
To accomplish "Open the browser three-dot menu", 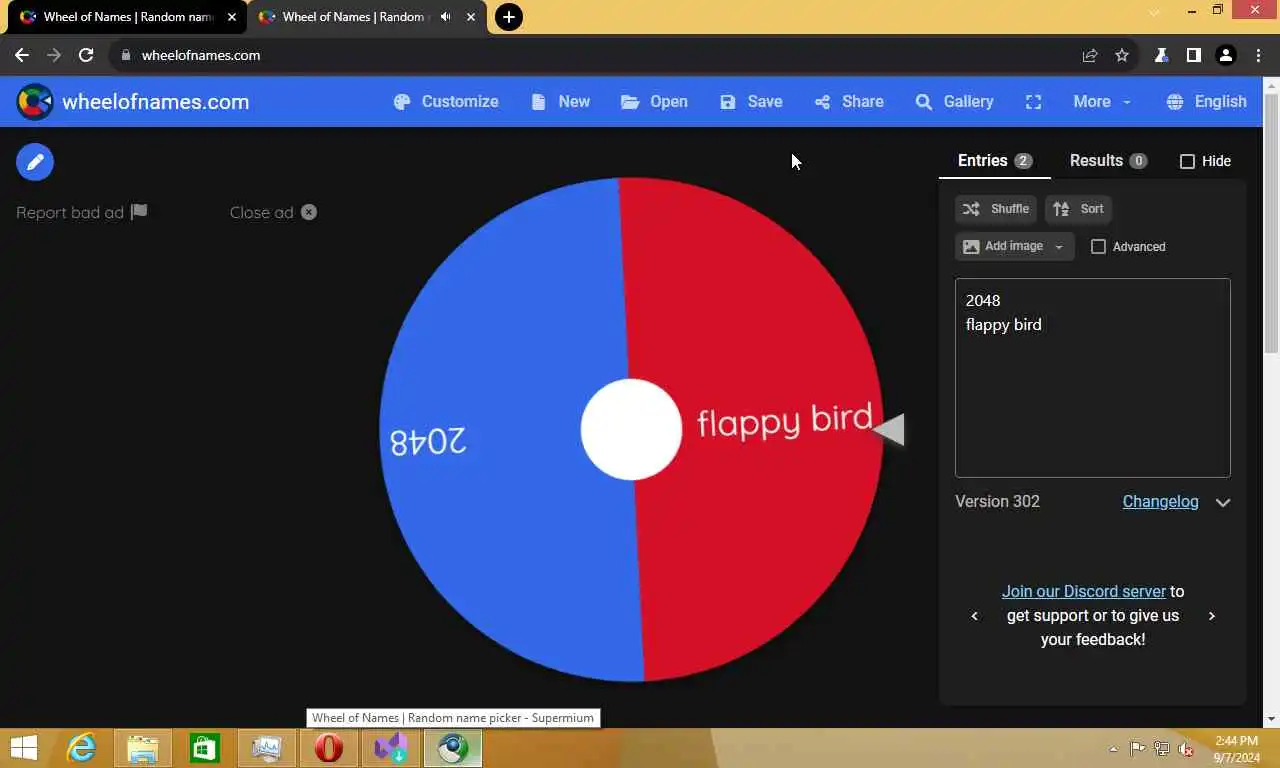I will [x=1259, y=55].
